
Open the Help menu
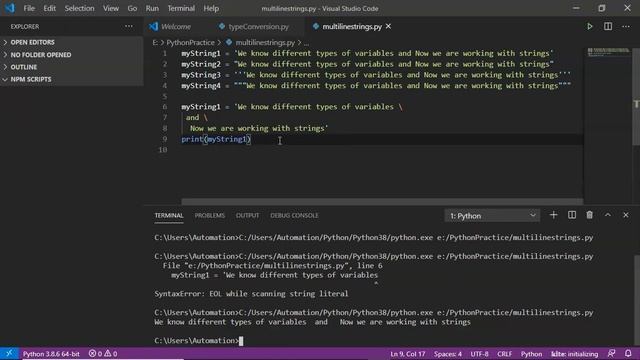pyautogui.click(x=211, y=8)
